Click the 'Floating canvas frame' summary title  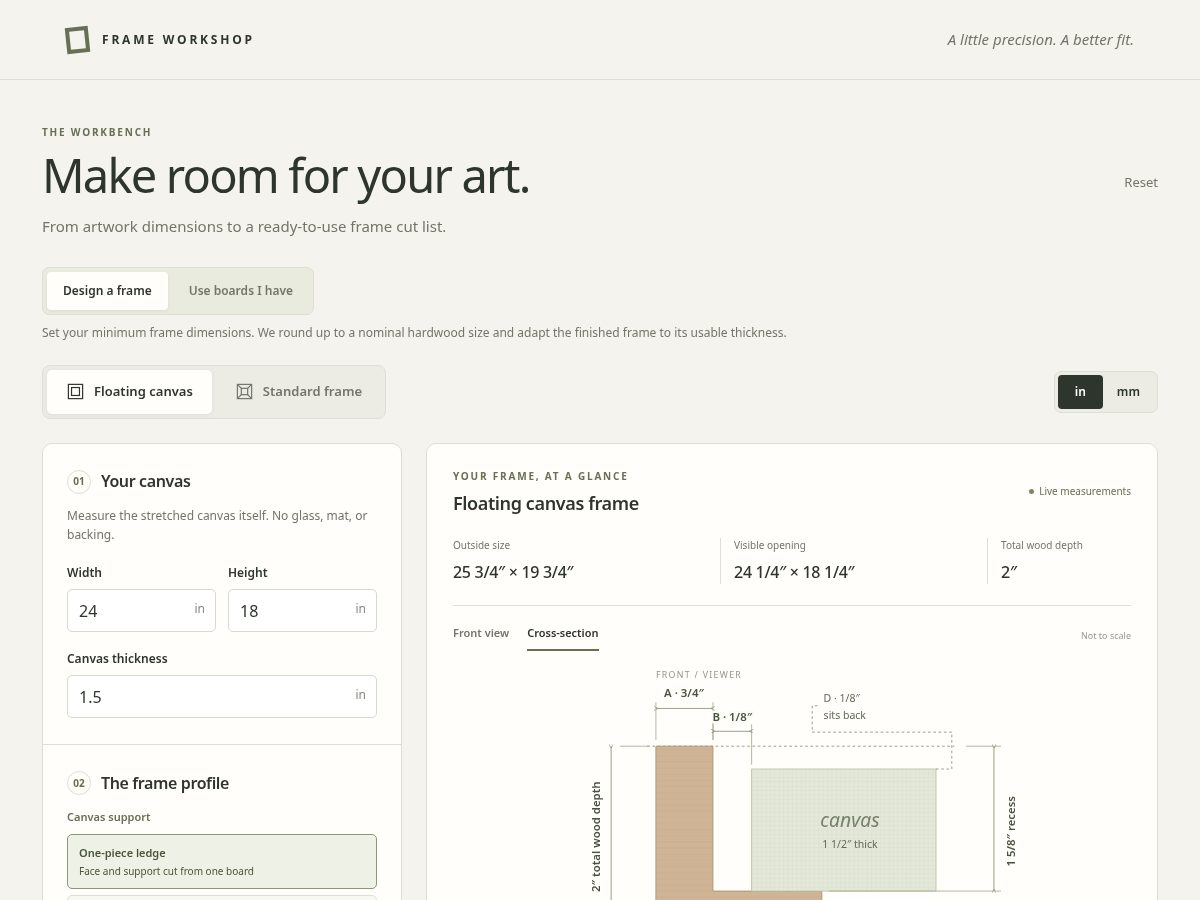546,504
